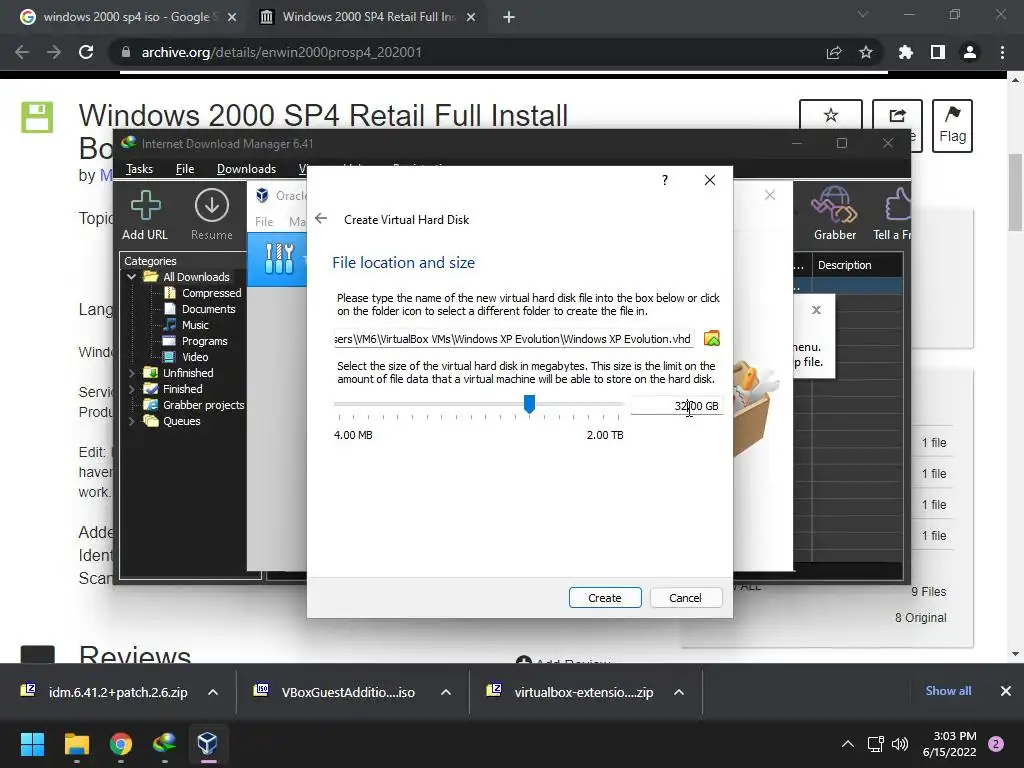Image resolution: width=1024 pixels, height=768 pixels.
Task: Click Cancel button in hard disk dialog
Action: coord(686,598)
